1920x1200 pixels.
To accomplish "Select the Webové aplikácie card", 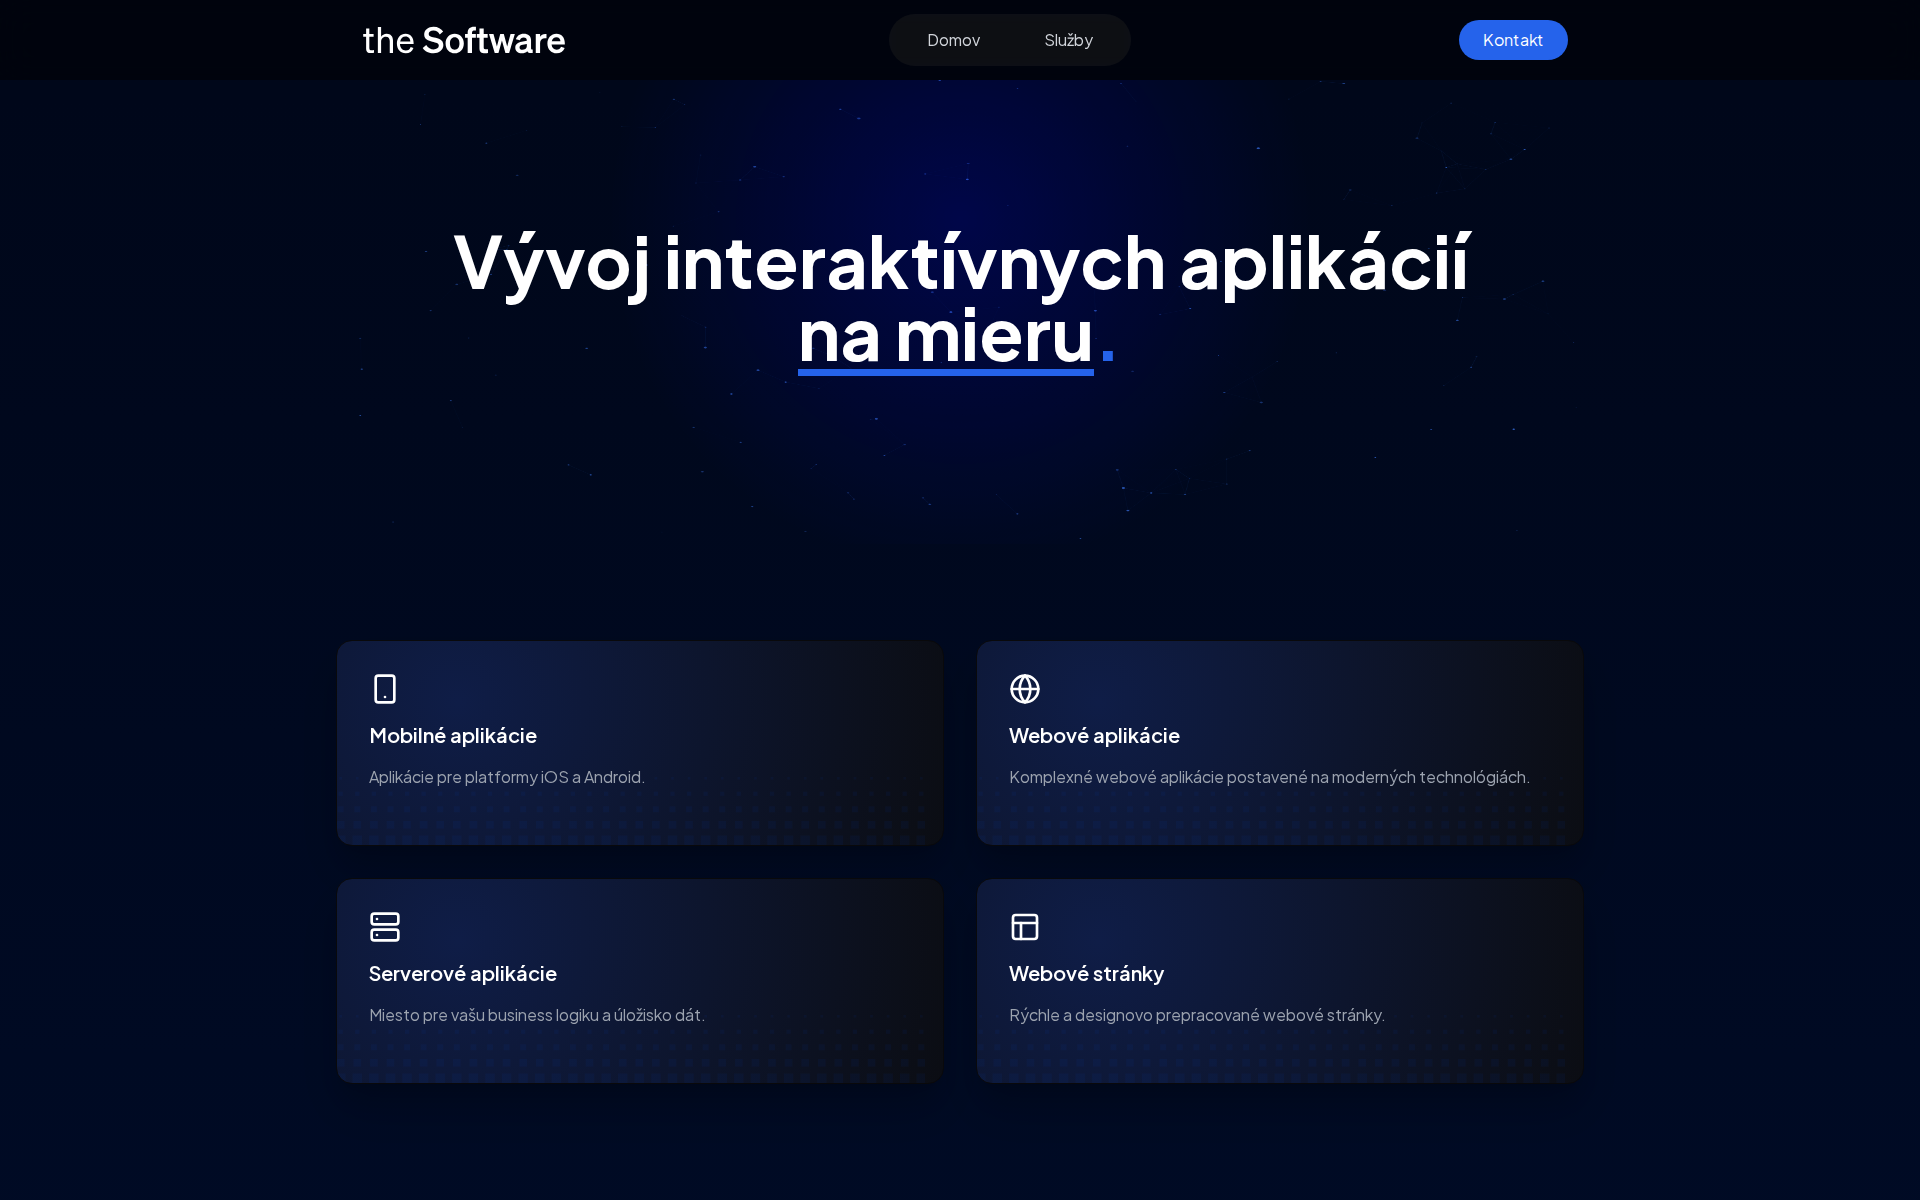I will click(1279, 742).
